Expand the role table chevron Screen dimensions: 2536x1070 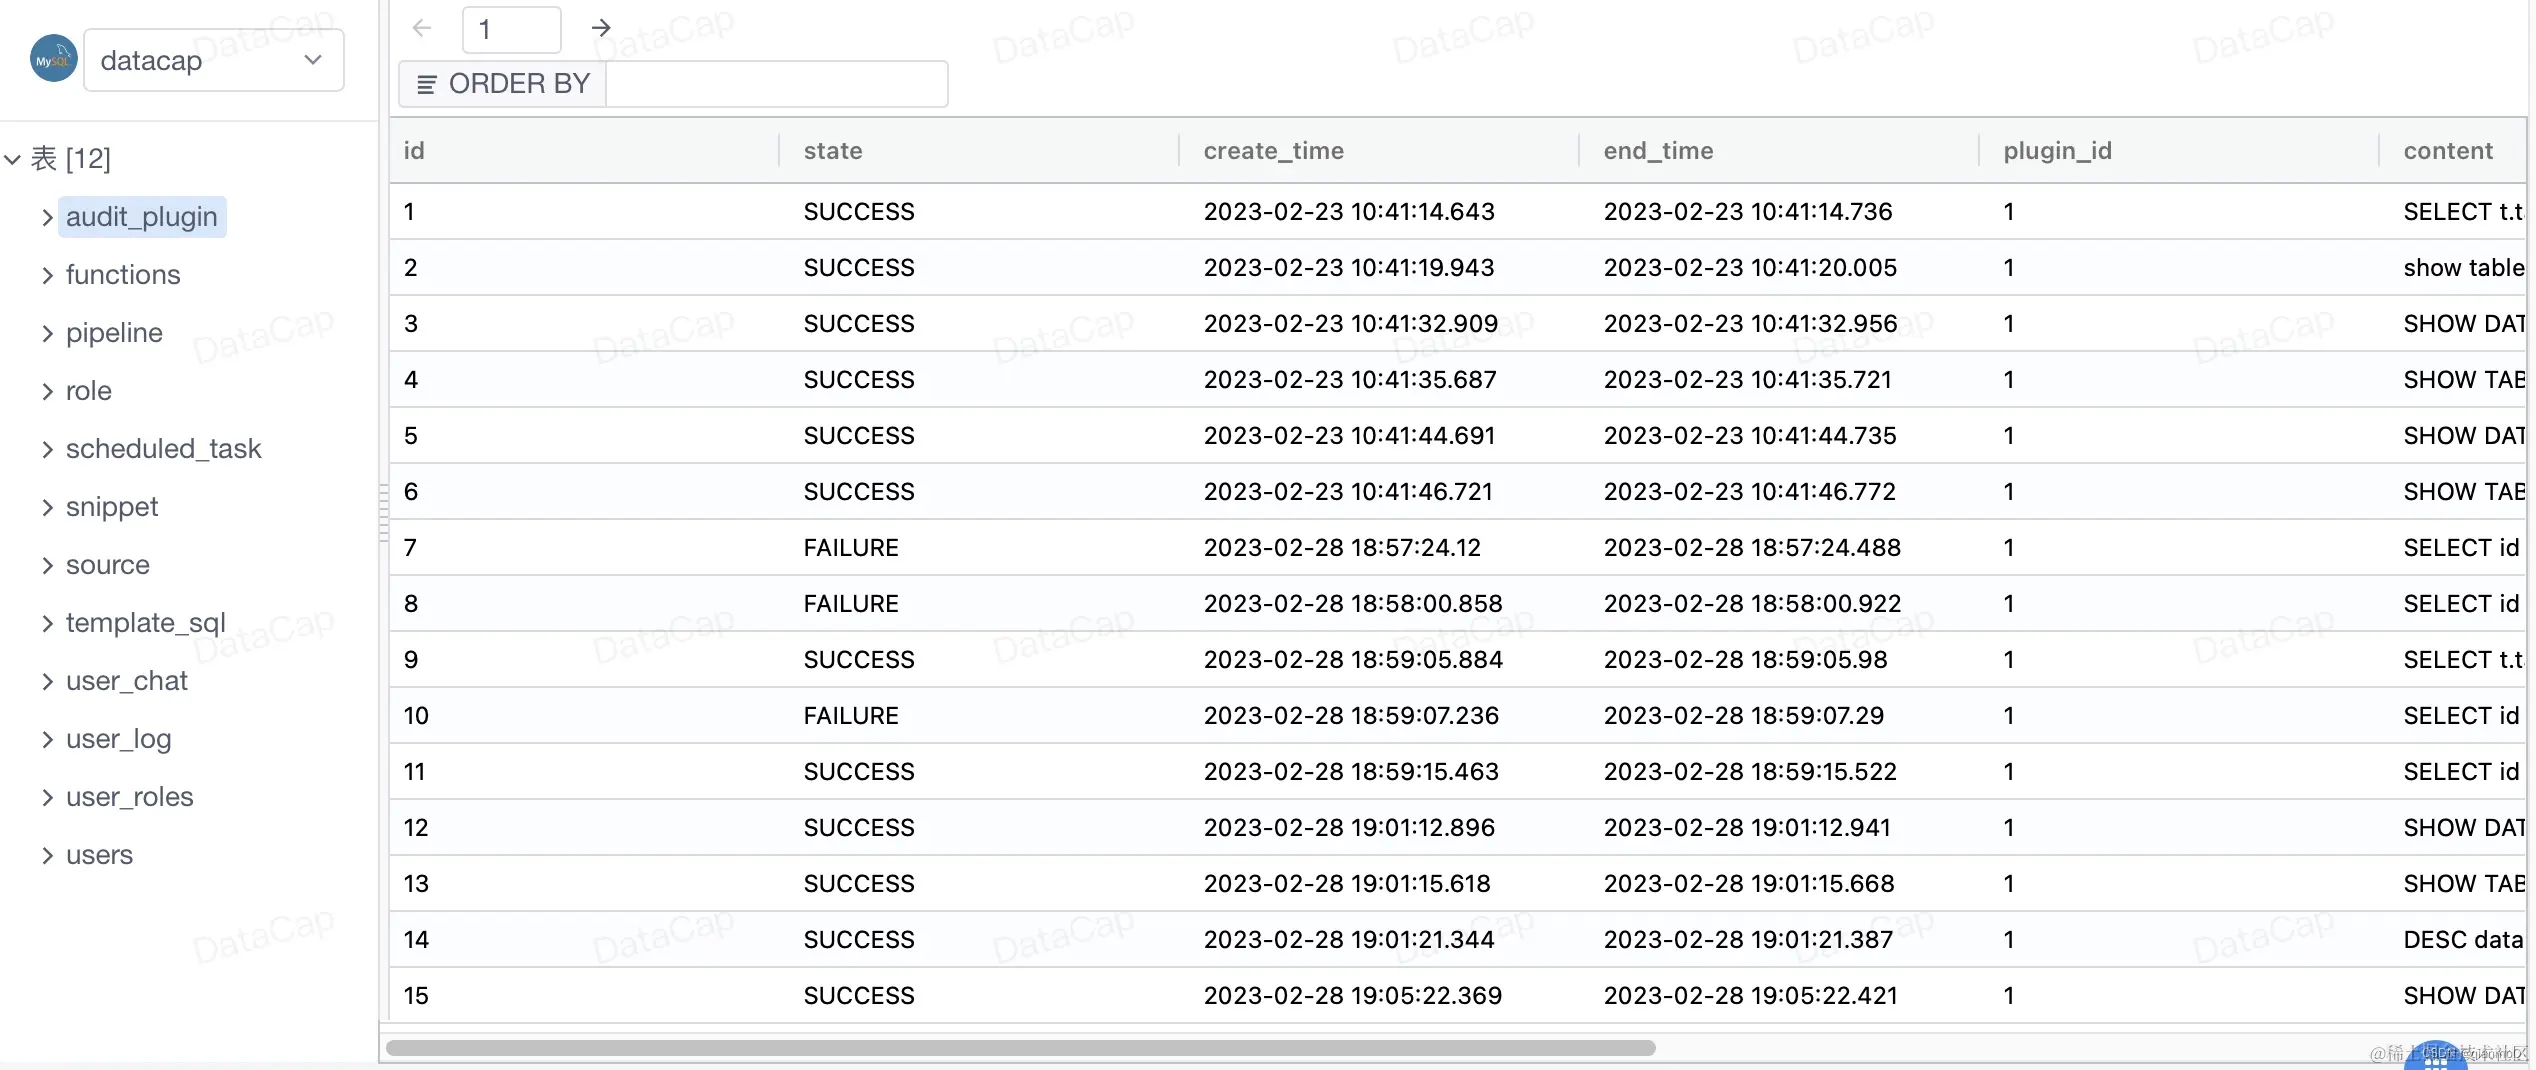(47, 391)
